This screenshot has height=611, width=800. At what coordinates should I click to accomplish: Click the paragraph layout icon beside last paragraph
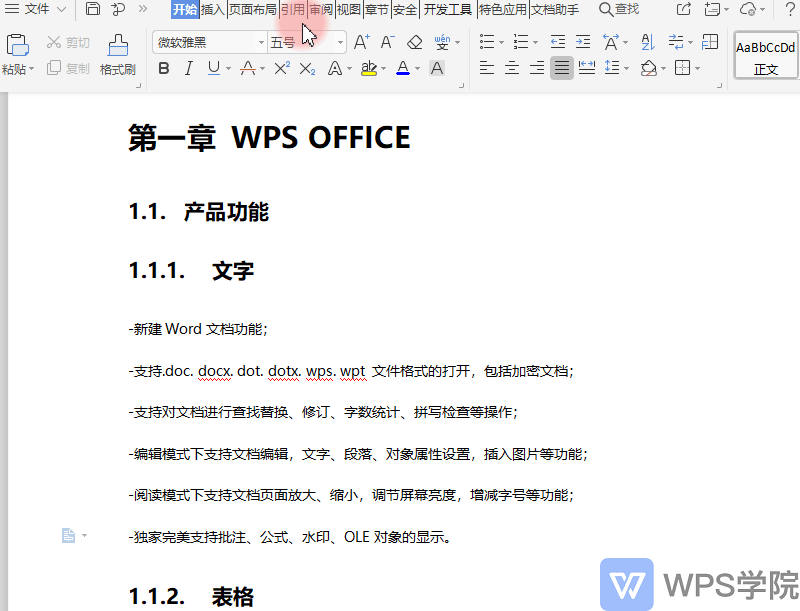point(68,536)
